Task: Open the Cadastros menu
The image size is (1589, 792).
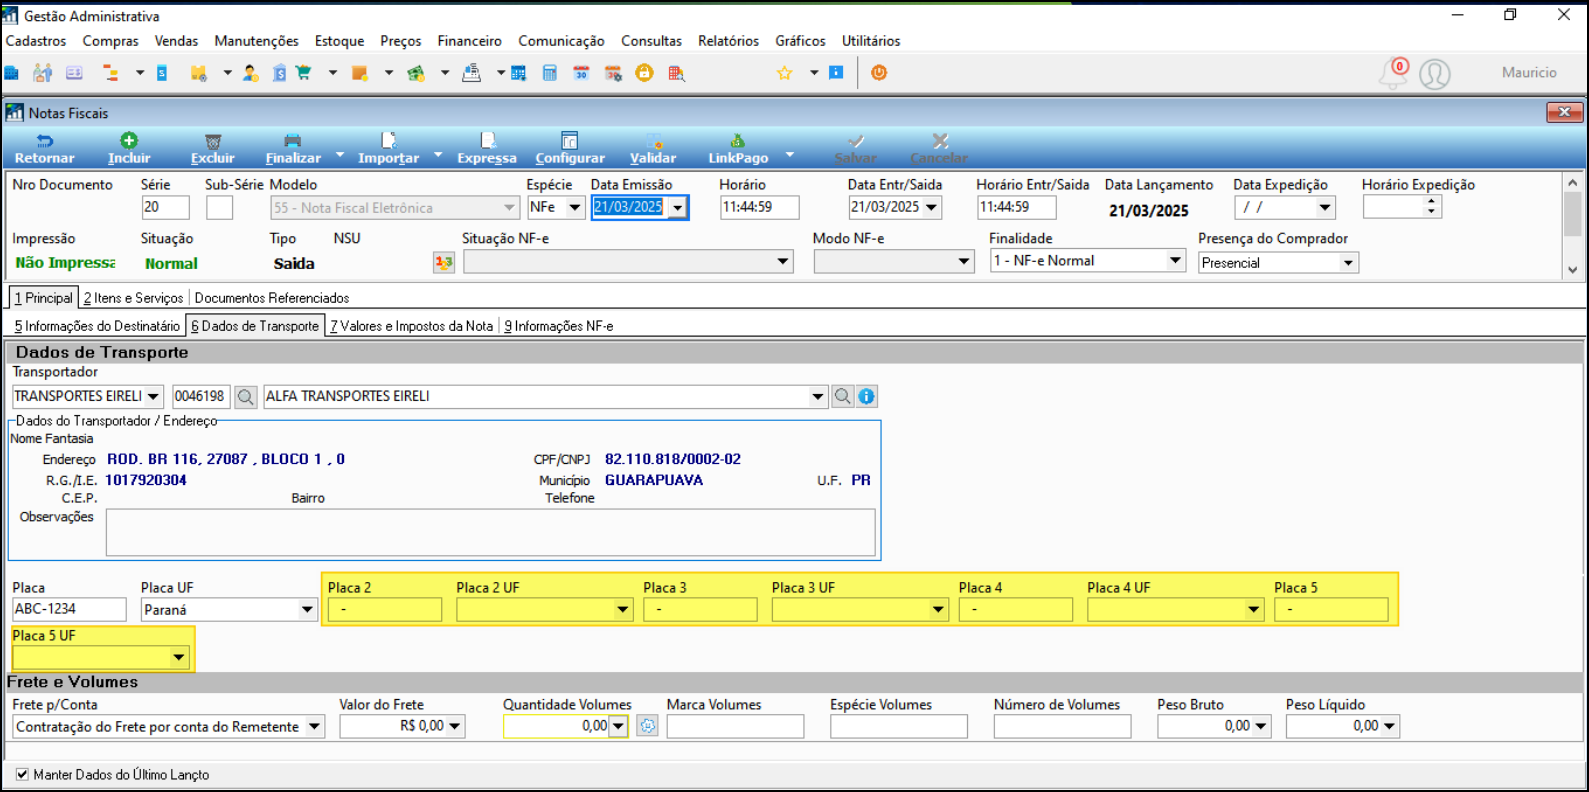Action: click(36, 41)
